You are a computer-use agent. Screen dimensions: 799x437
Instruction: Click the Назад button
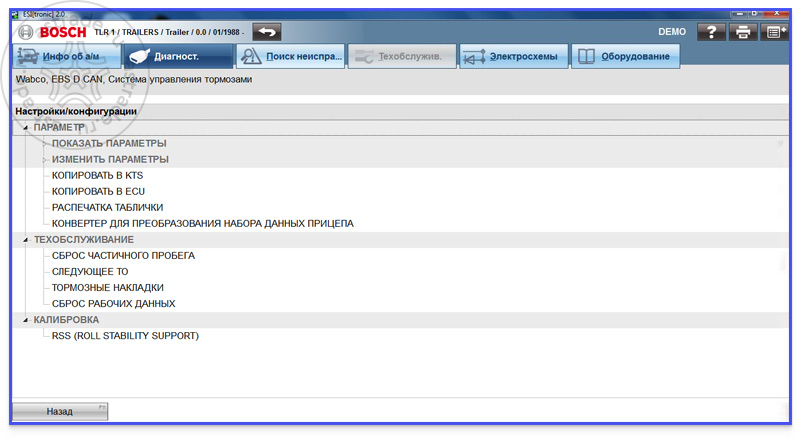coord(60,412)
